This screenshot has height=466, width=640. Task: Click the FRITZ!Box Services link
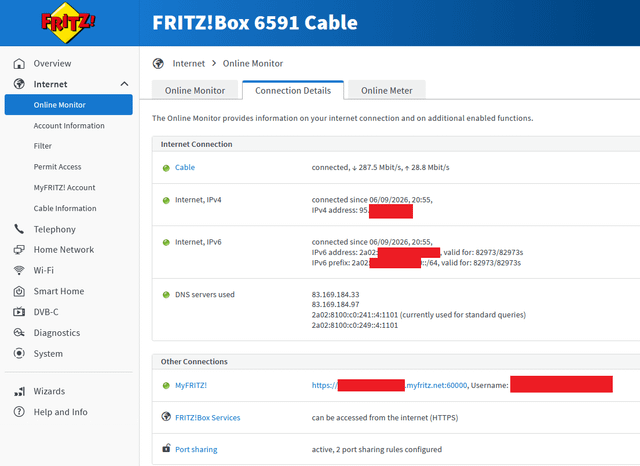207,417
